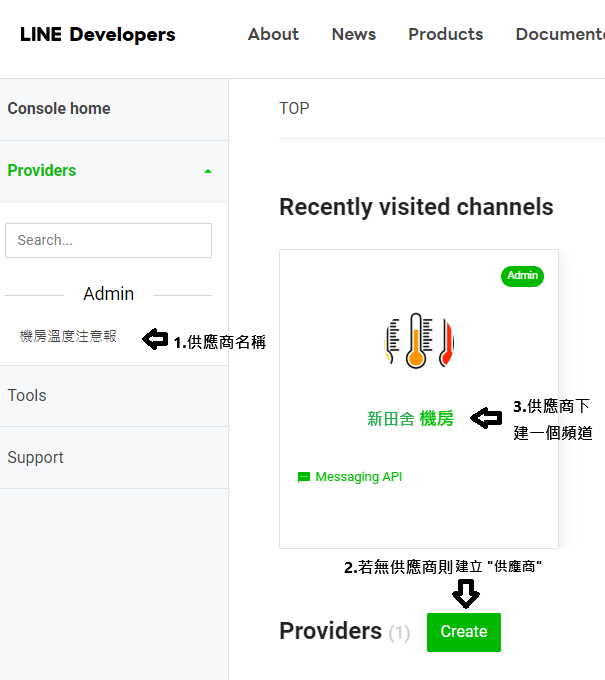605x680 pixels.
Task: Focus the provider Search field
Action: (108, 240)
